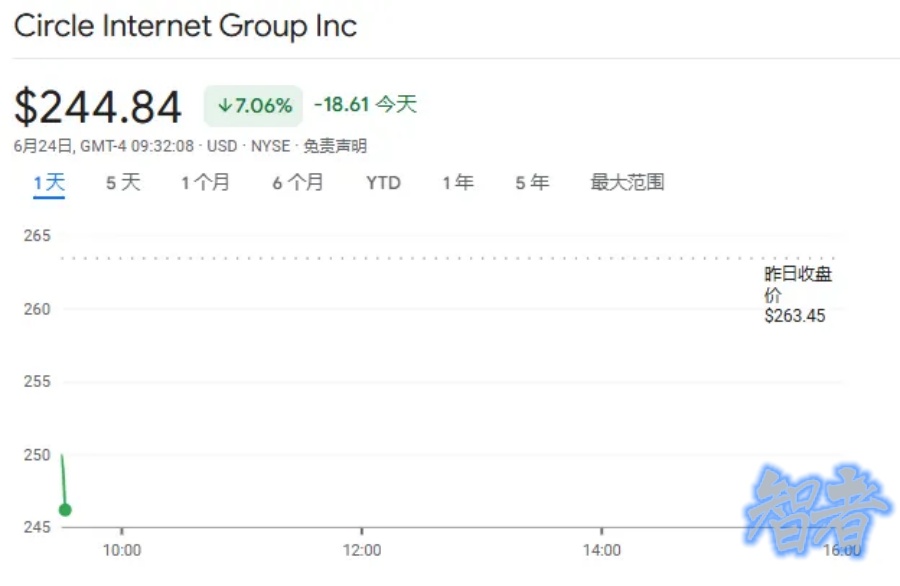Click the 12:00 marker on the time axis
900x586 pixels.
[362, 550]
